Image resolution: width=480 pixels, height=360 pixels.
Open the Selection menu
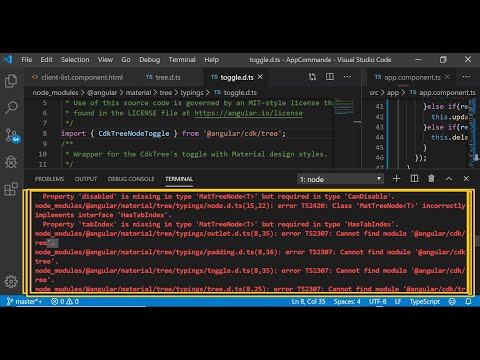(75, 60)
